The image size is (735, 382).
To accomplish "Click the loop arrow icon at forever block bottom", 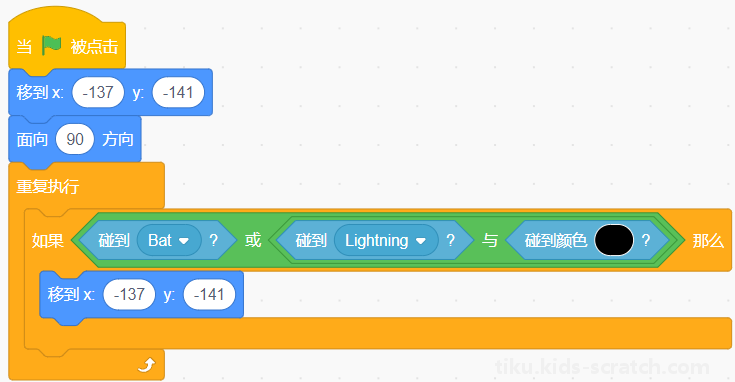I will [x=147, y=365].
